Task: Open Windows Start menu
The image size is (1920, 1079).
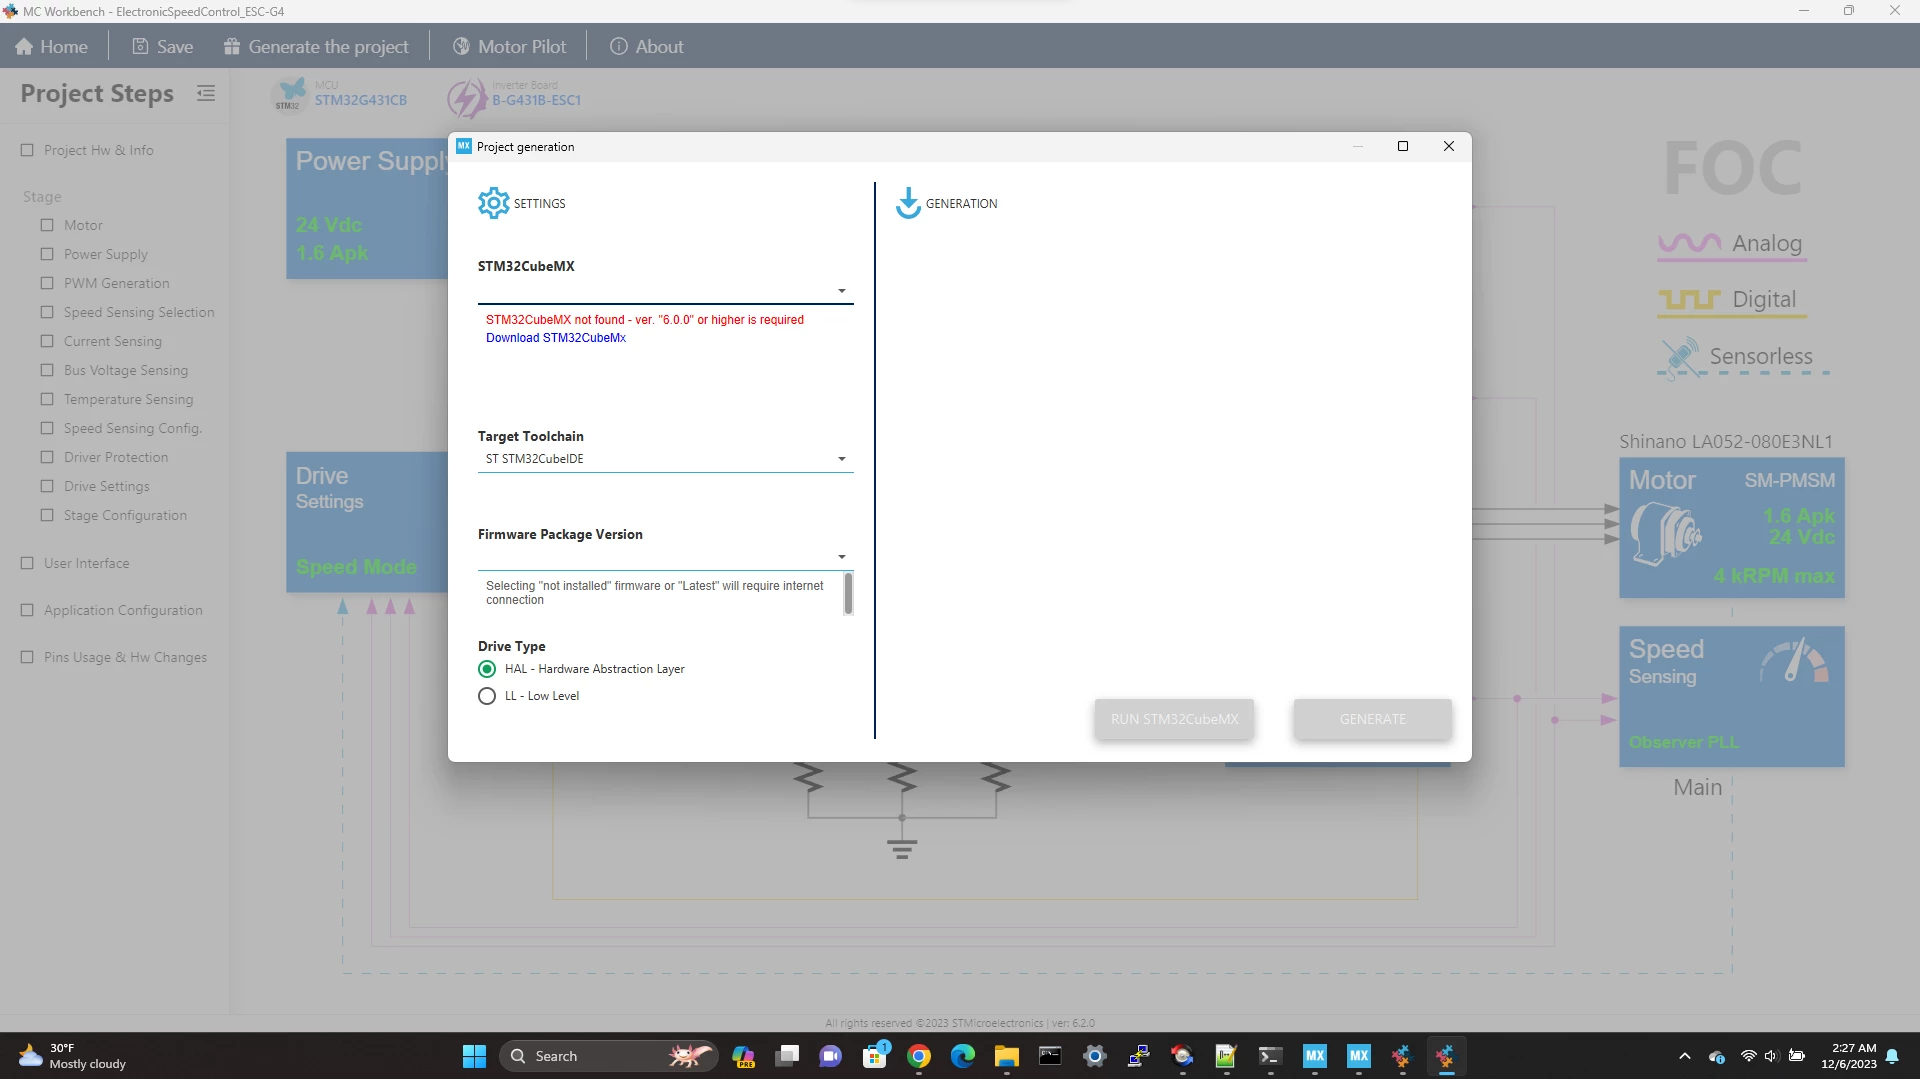Action: coord(474,1056)
